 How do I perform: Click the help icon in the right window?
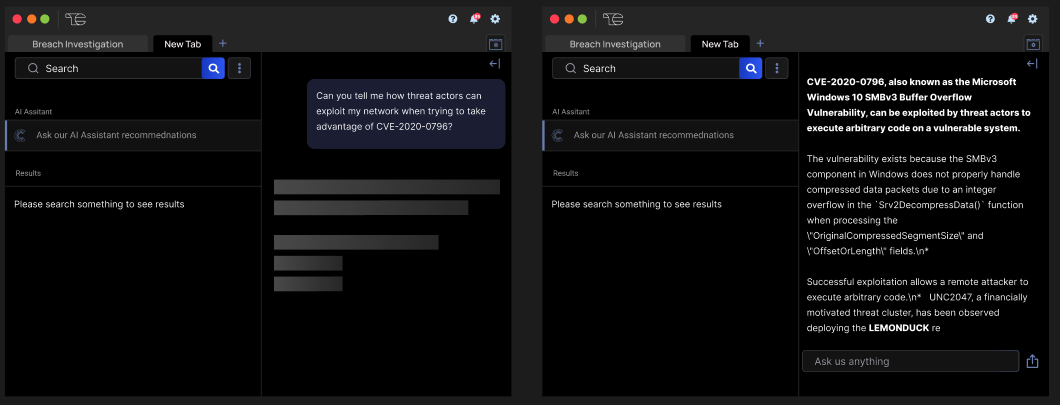click(990, 19)
